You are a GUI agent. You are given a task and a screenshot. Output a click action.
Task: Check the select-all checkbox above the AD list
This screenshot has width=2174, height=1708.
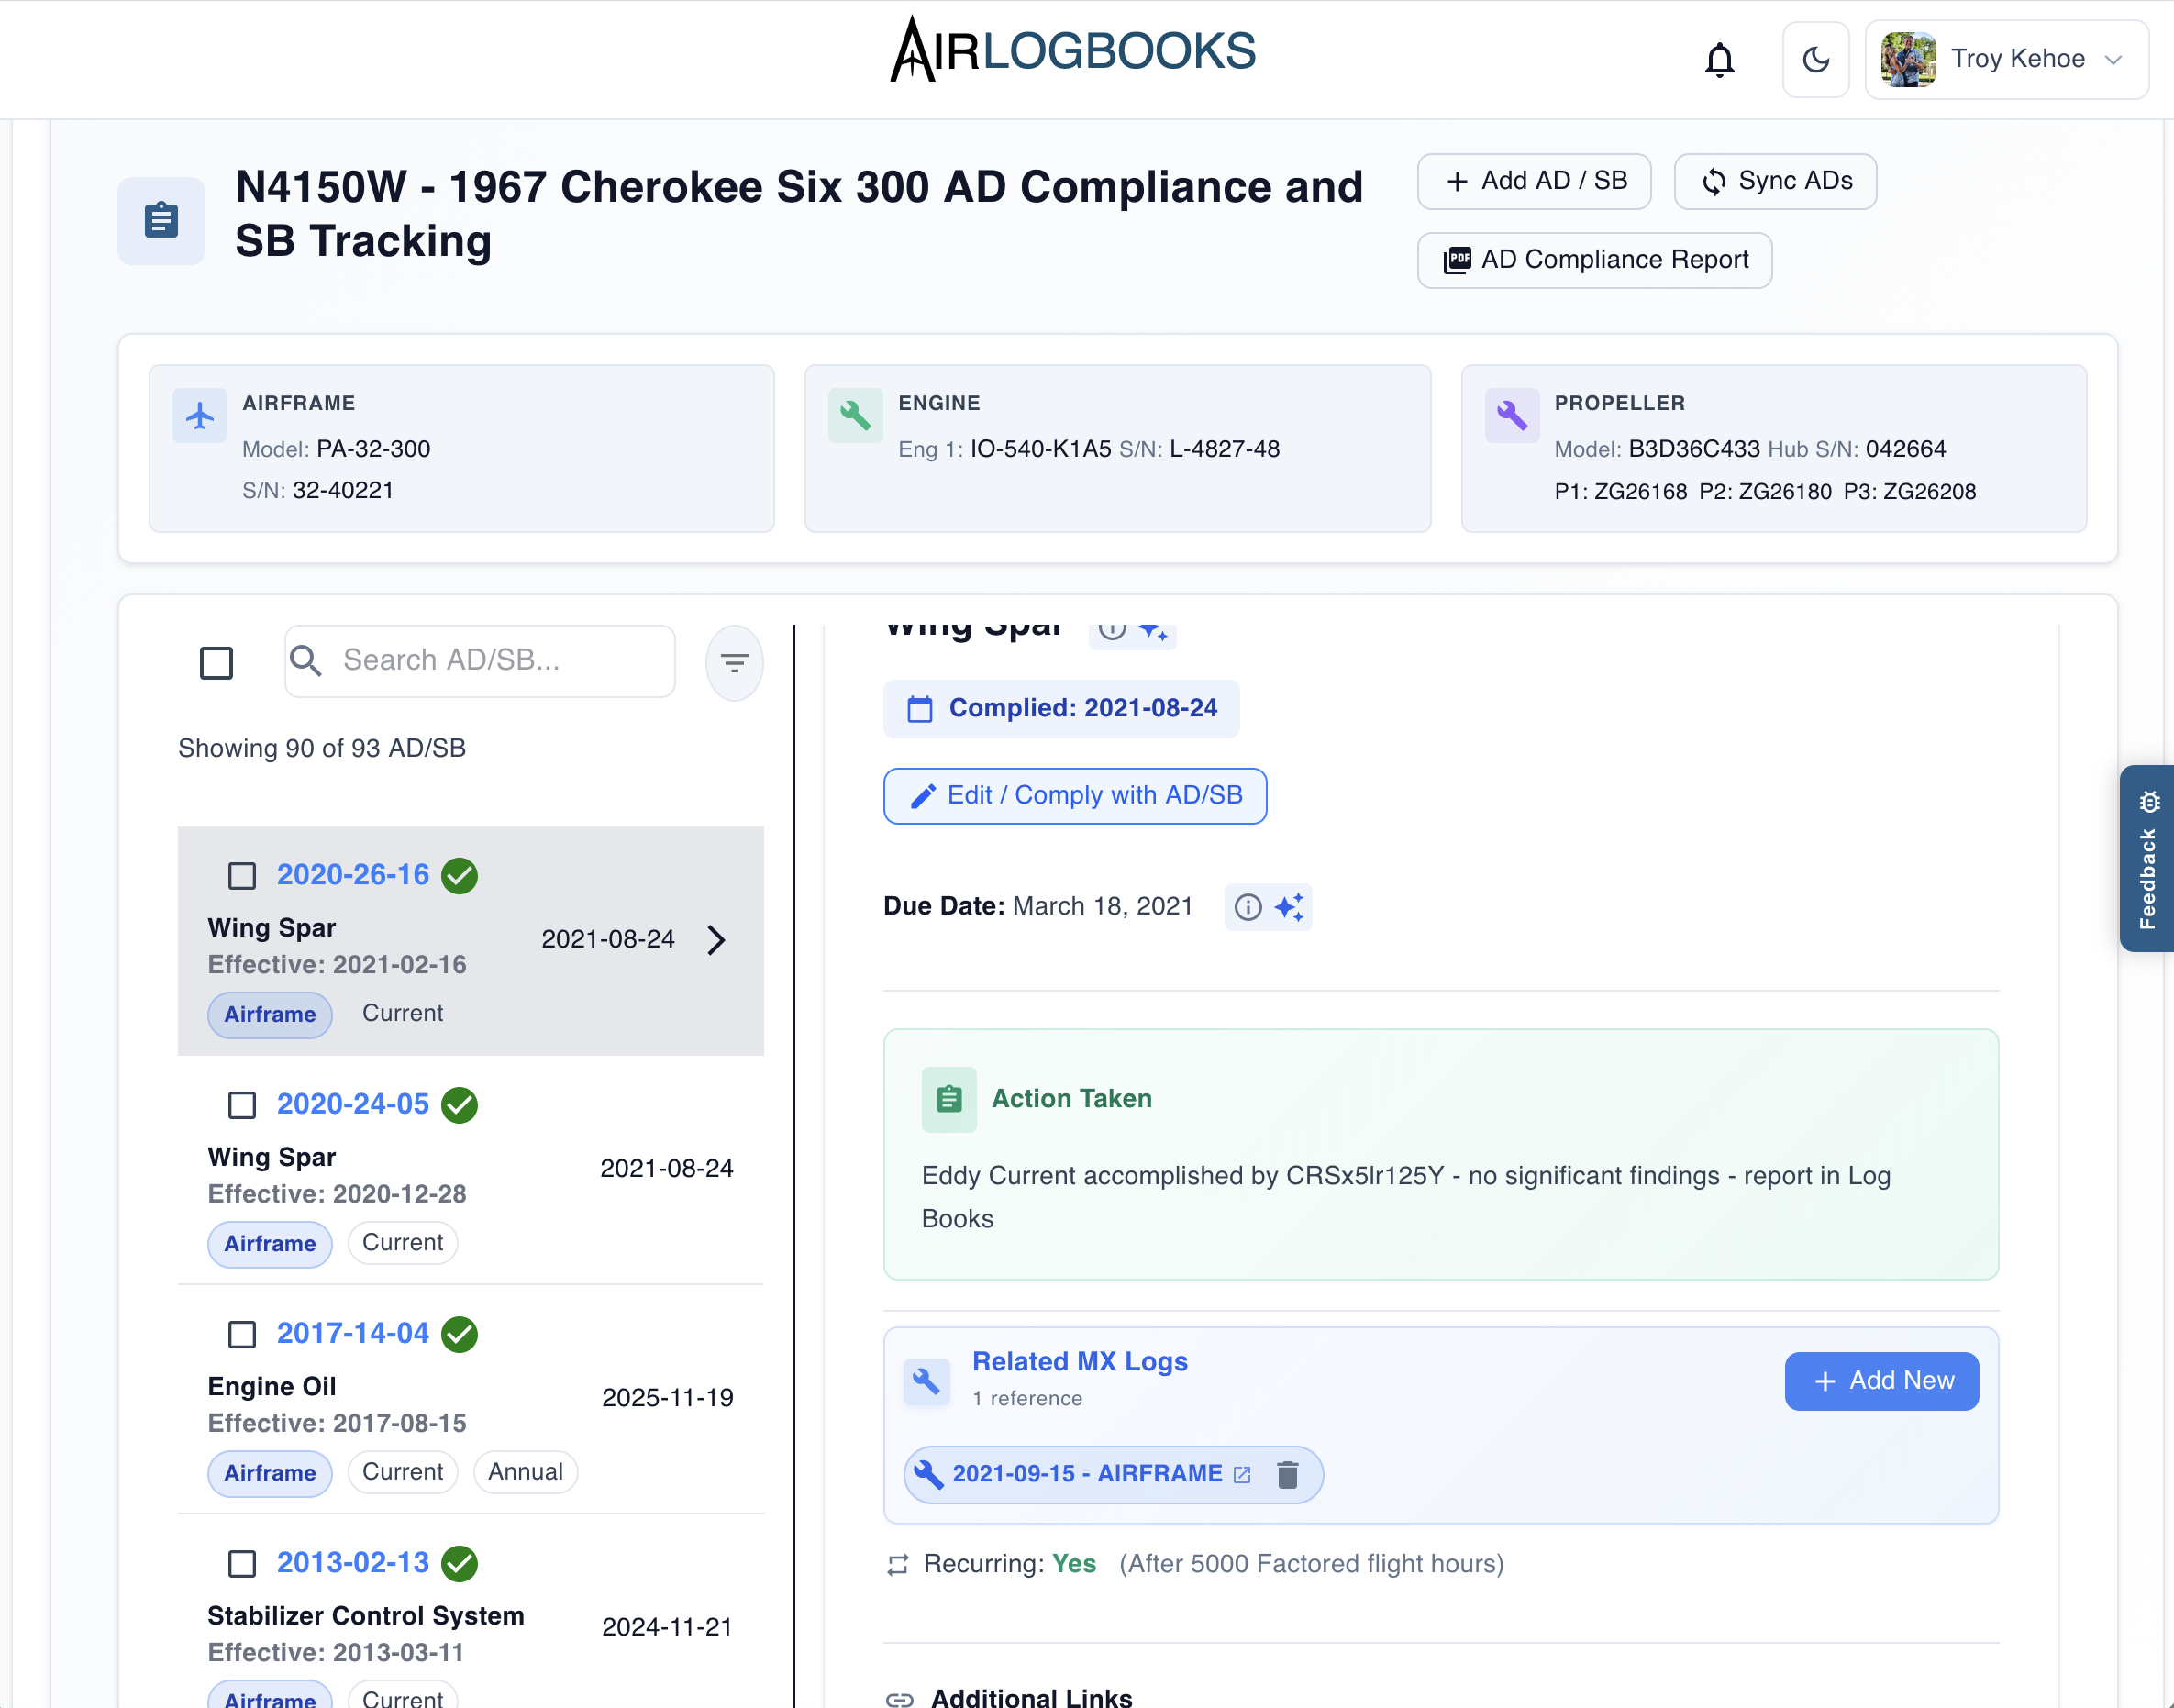[216, 662]
